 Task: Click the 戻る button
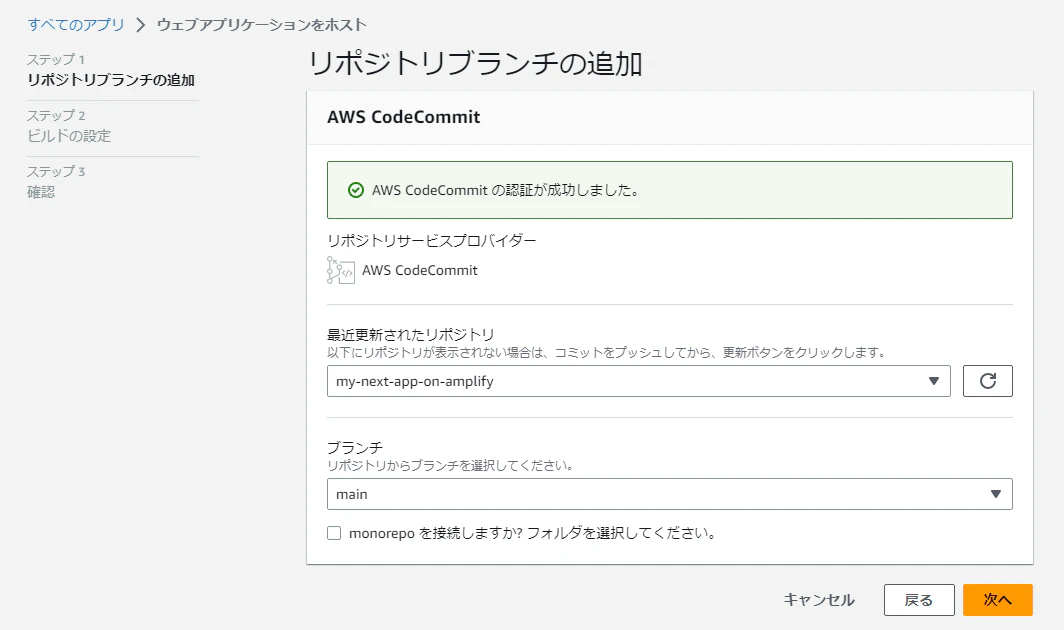(919, 600)
